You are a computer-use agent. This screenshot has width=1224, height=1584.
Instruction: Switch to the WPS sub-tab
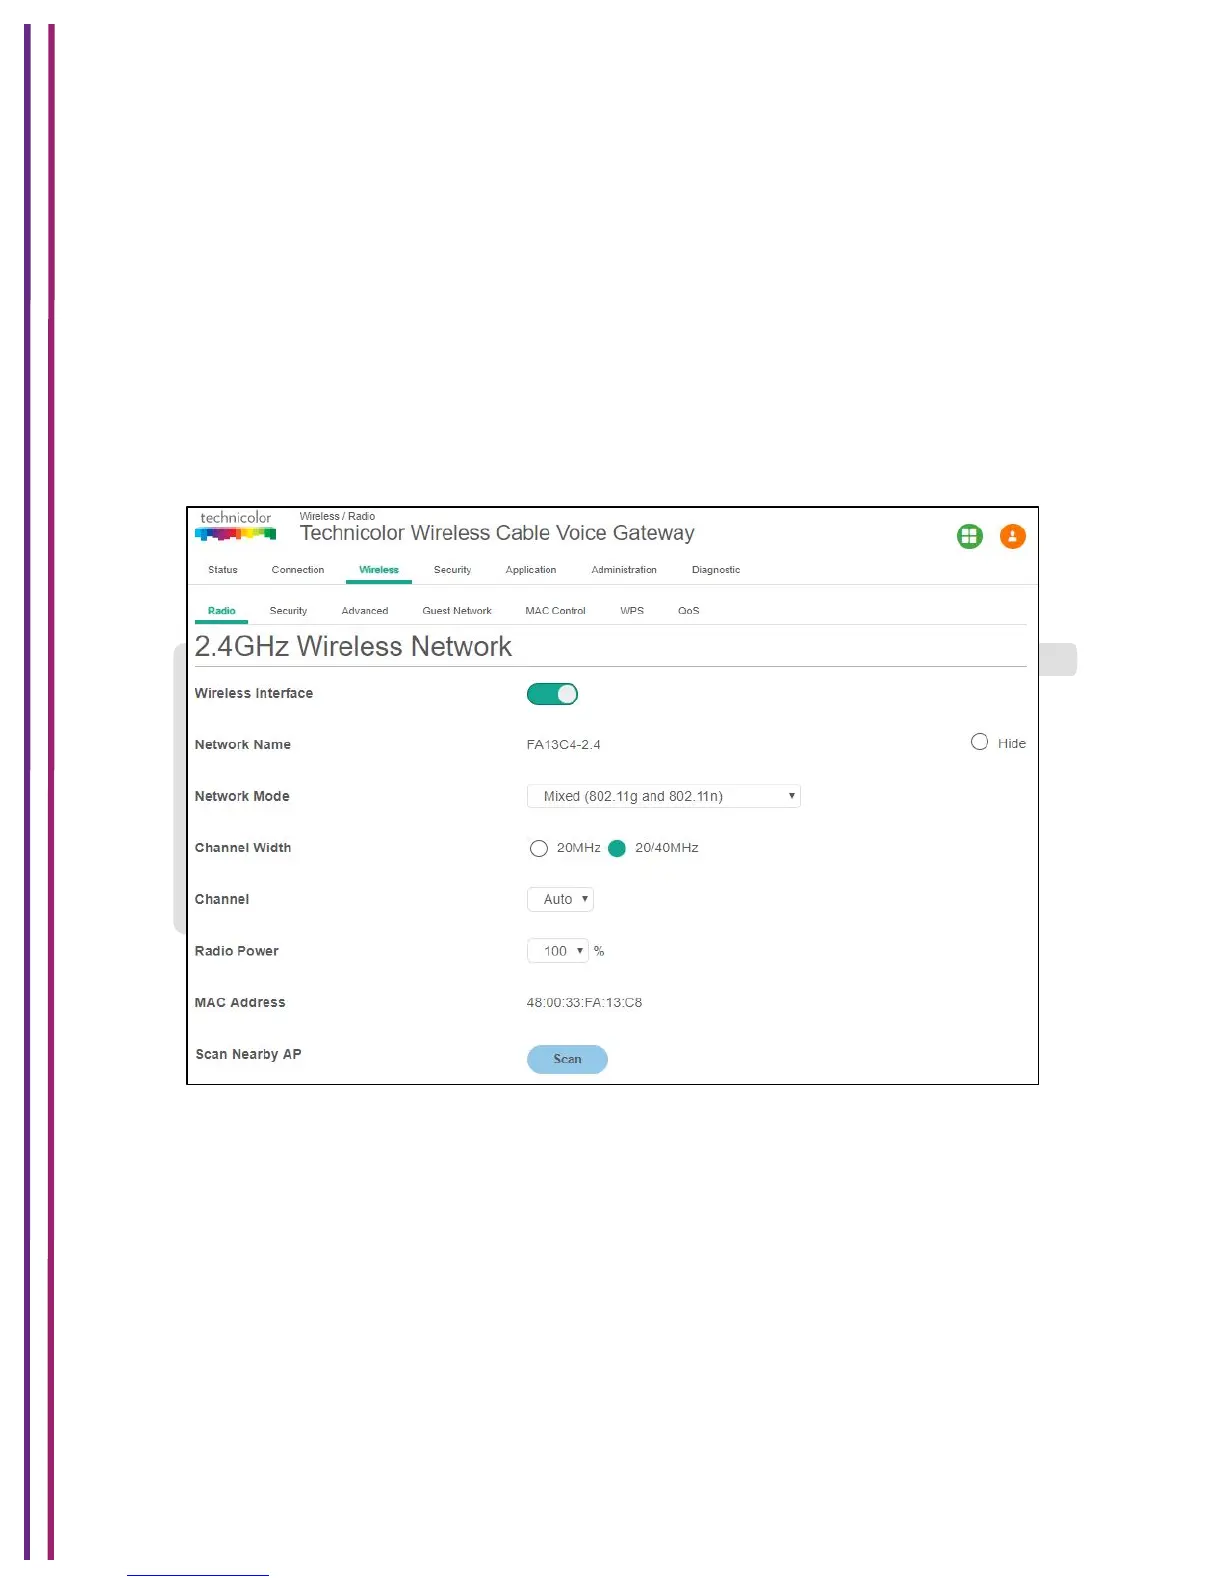(632, 611)
